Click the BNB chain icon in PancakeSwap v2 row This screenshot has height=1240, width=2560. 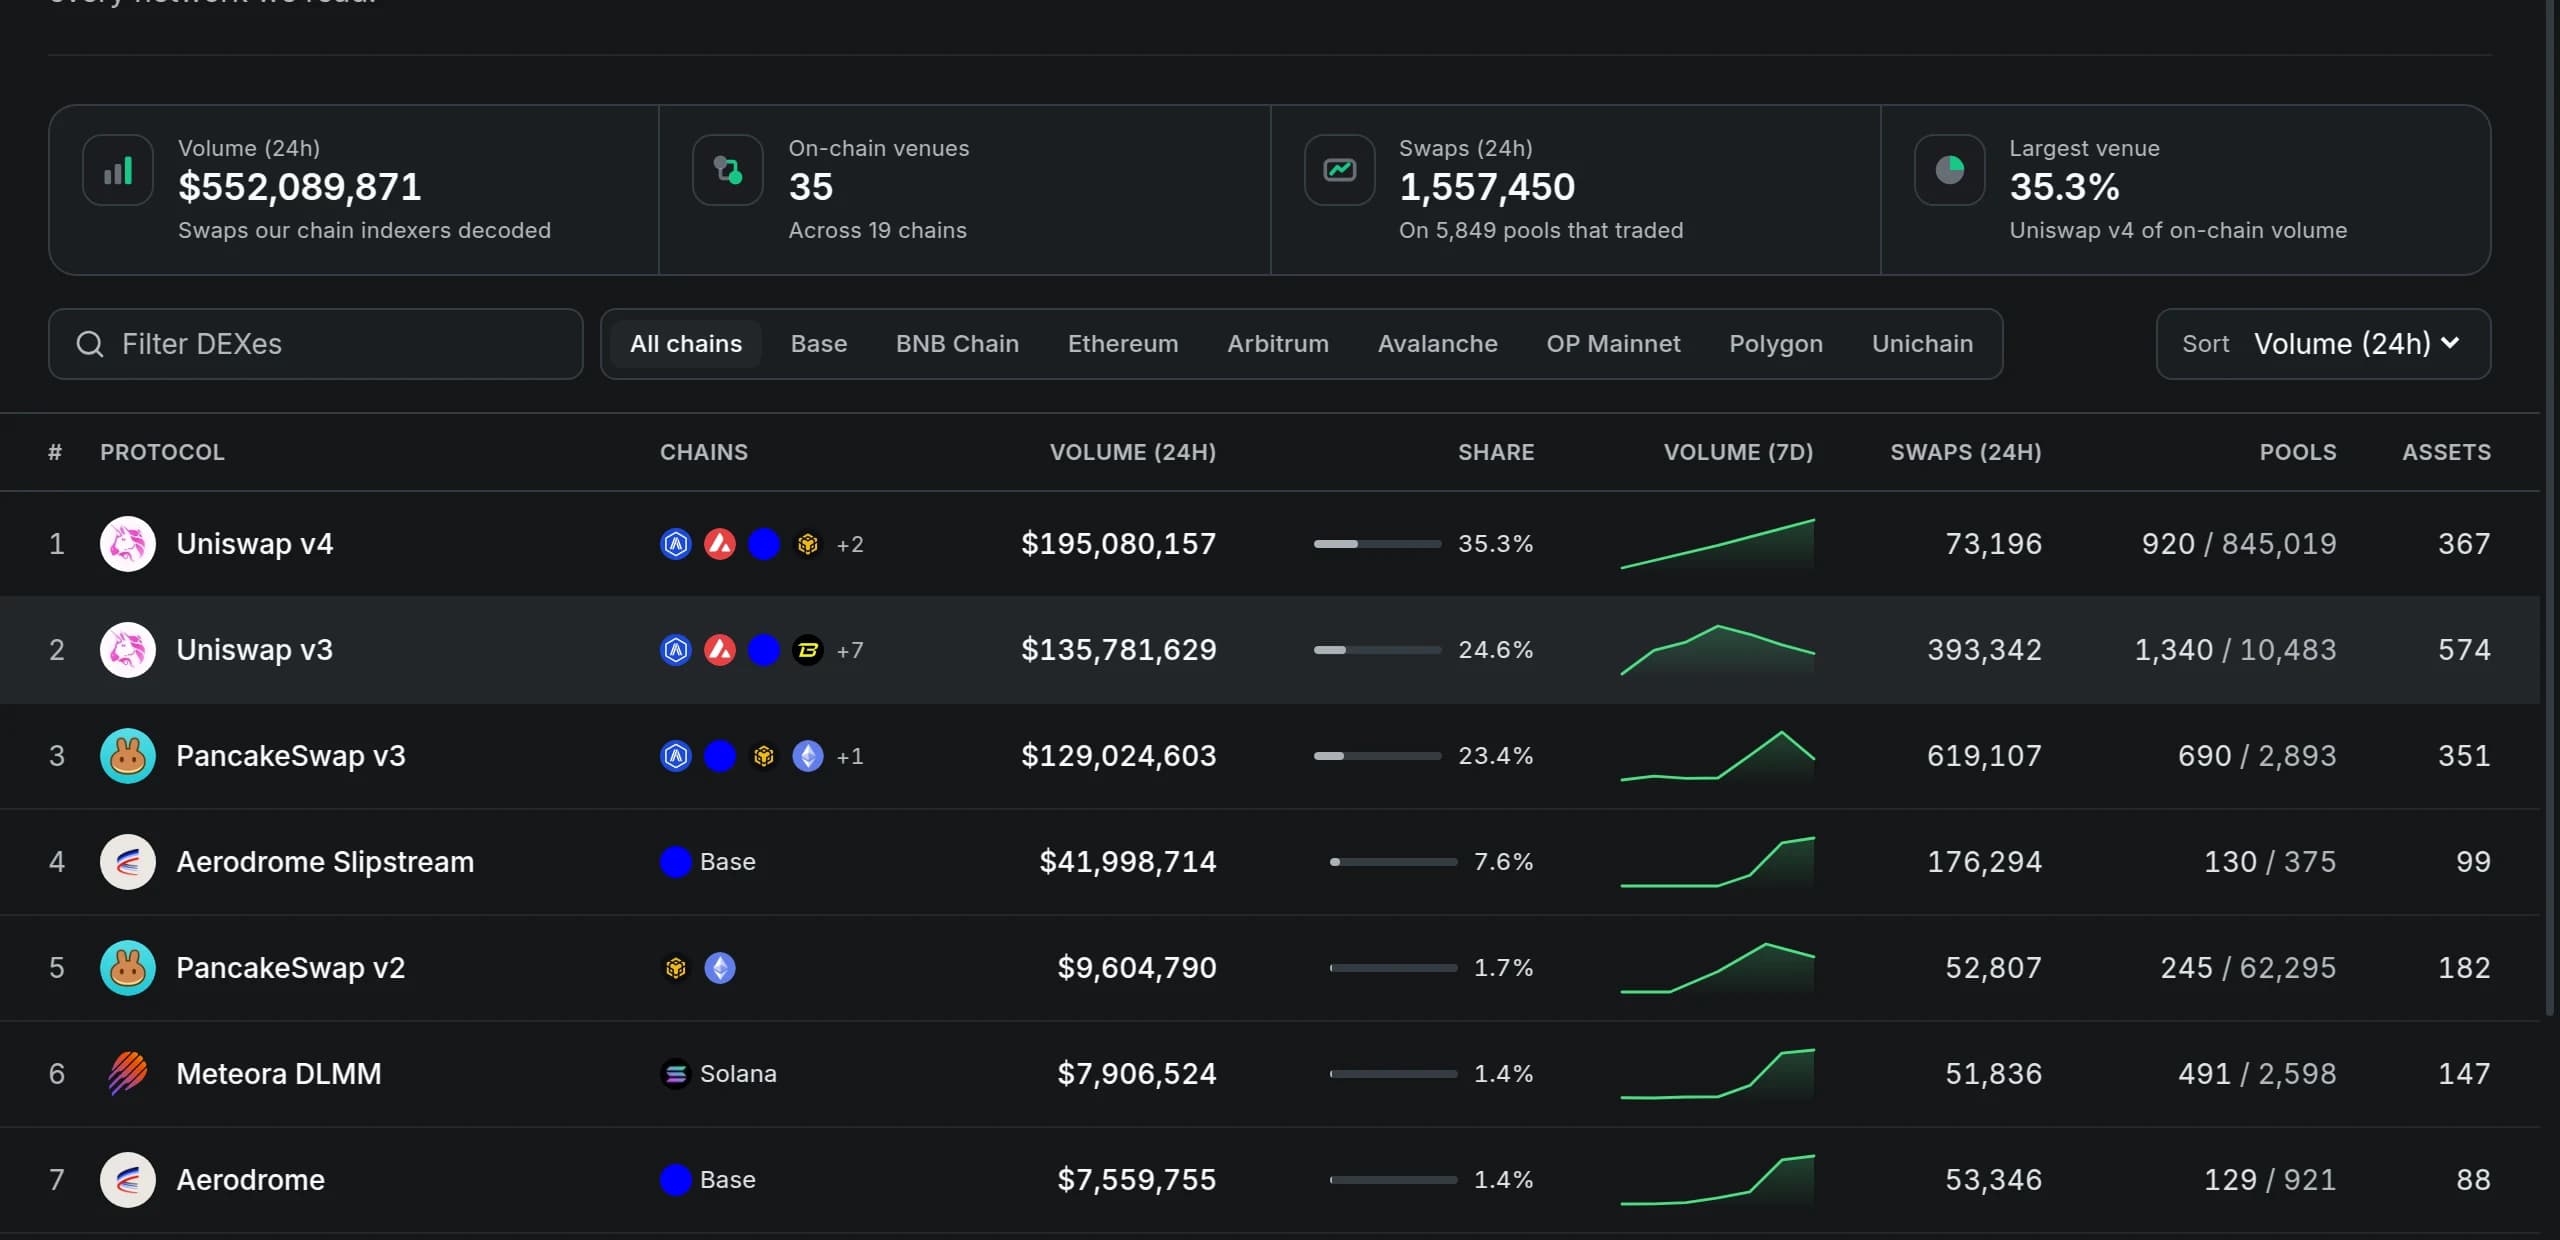[x=676, y=968]
